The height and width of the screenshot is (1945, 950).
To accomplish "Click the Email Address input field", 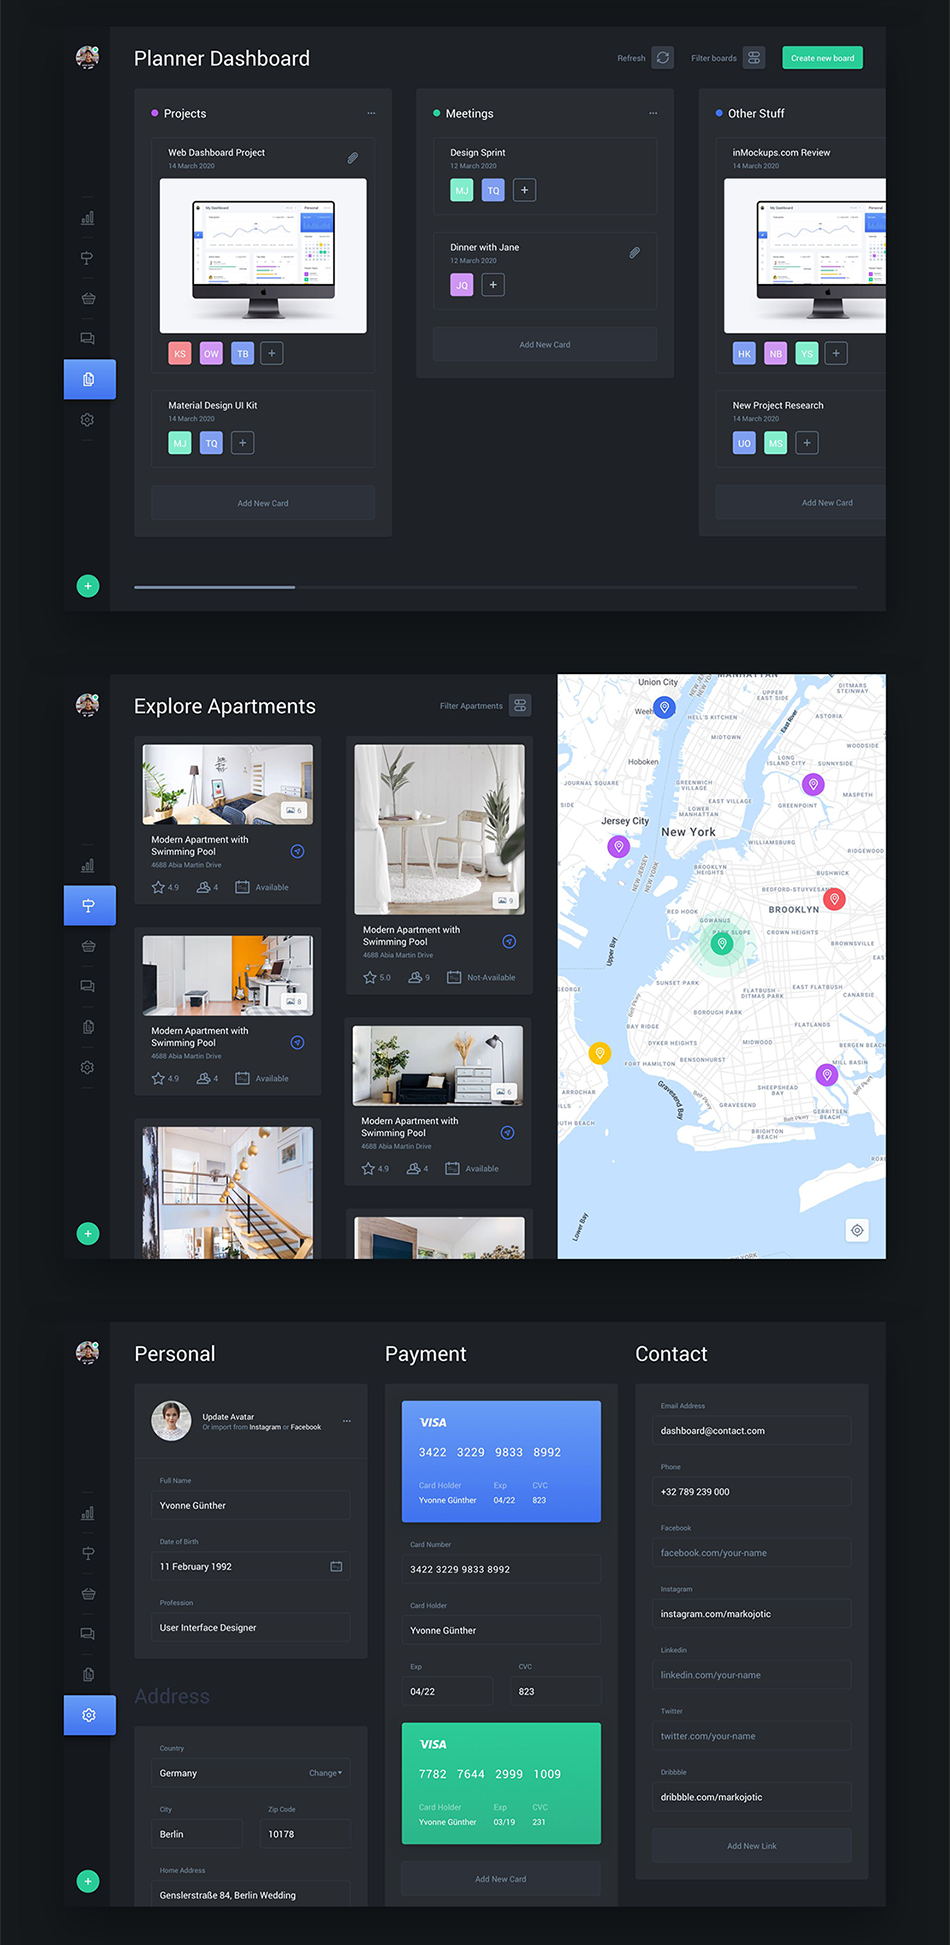I will coord(752,1431).
